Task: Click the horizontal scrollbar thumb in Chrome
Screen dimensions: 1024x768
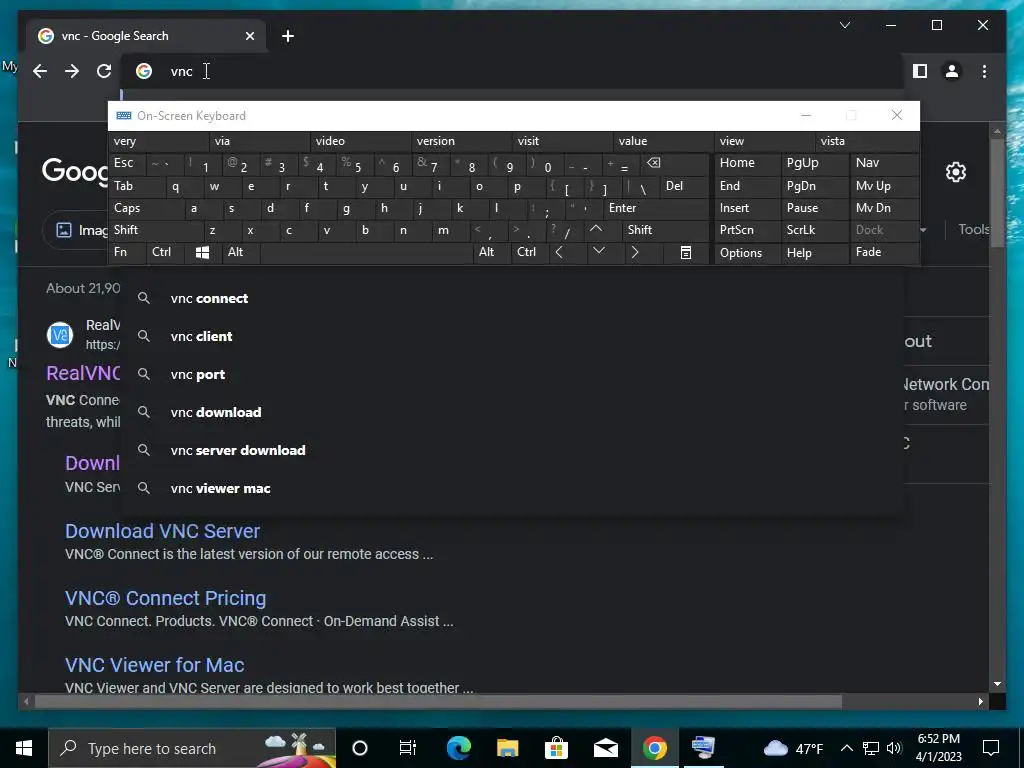Action: pos(438,702)
